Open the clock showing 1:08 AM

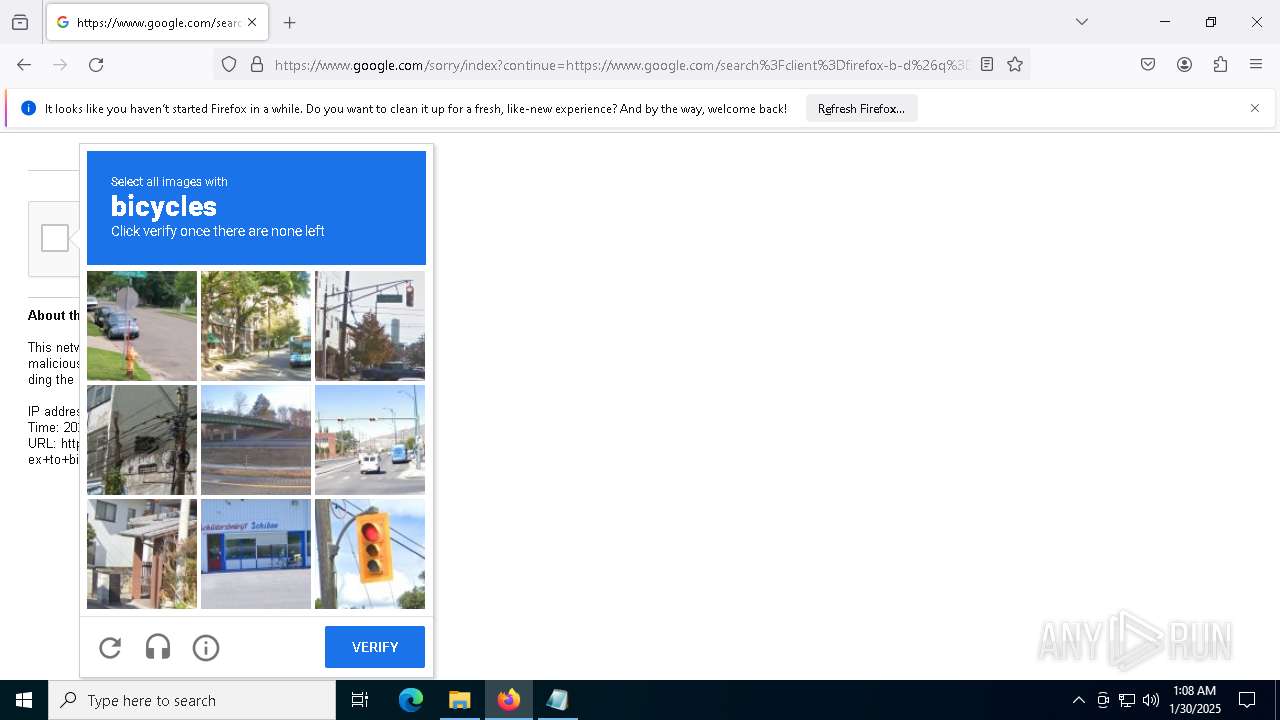[1195, 700]
